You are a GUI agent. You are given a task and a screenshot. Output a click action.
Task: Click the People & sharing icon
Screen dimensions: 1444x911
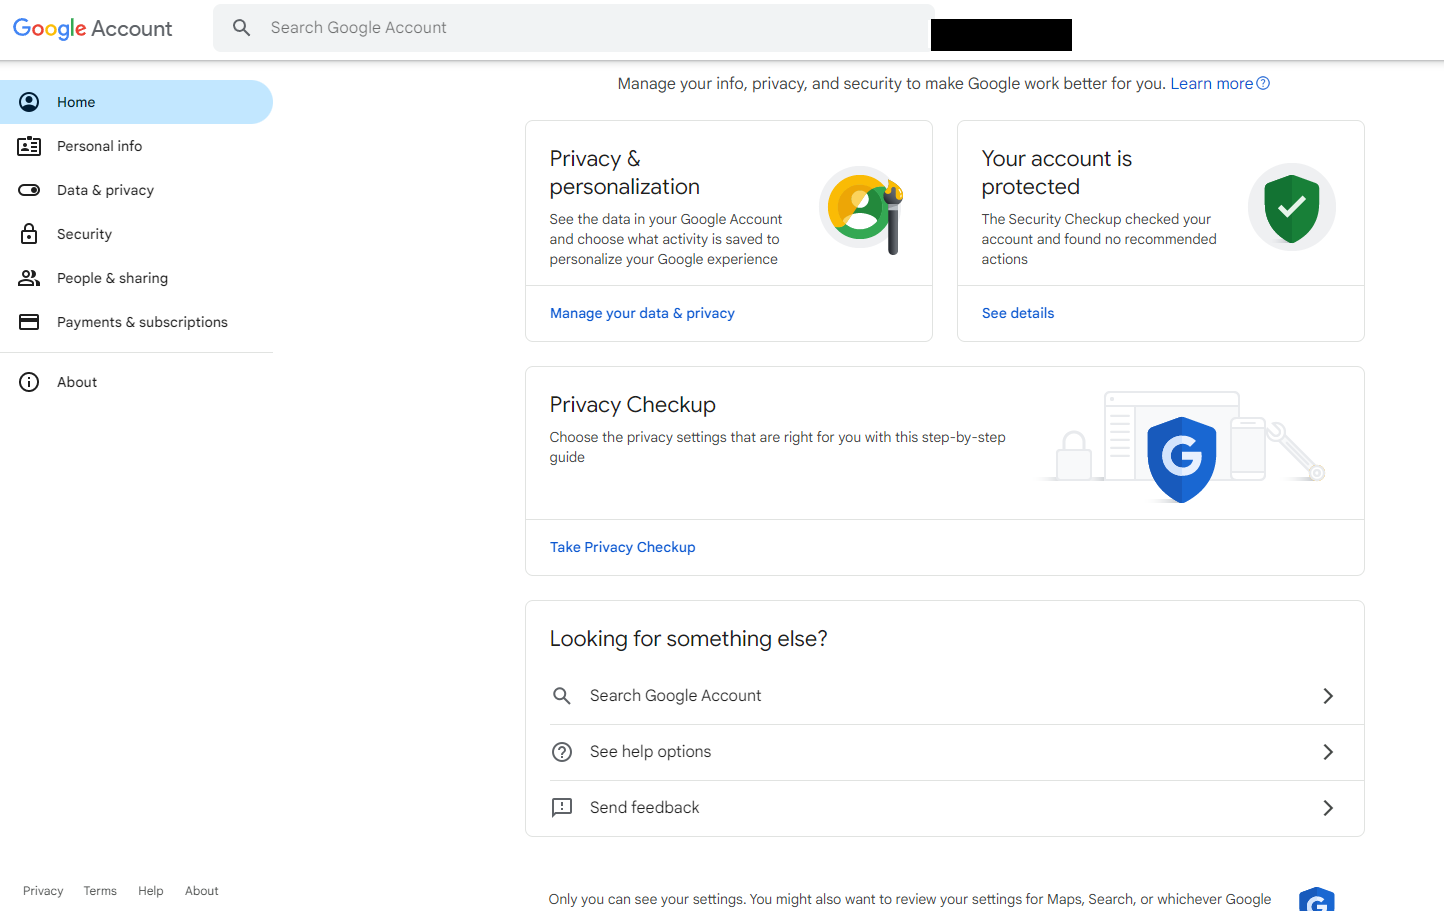[29, 278]
